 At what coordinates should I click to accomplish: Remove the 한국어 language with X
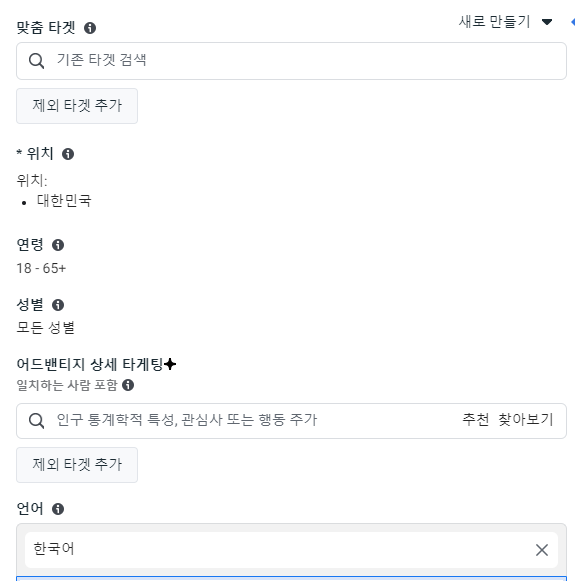point(542,550)
